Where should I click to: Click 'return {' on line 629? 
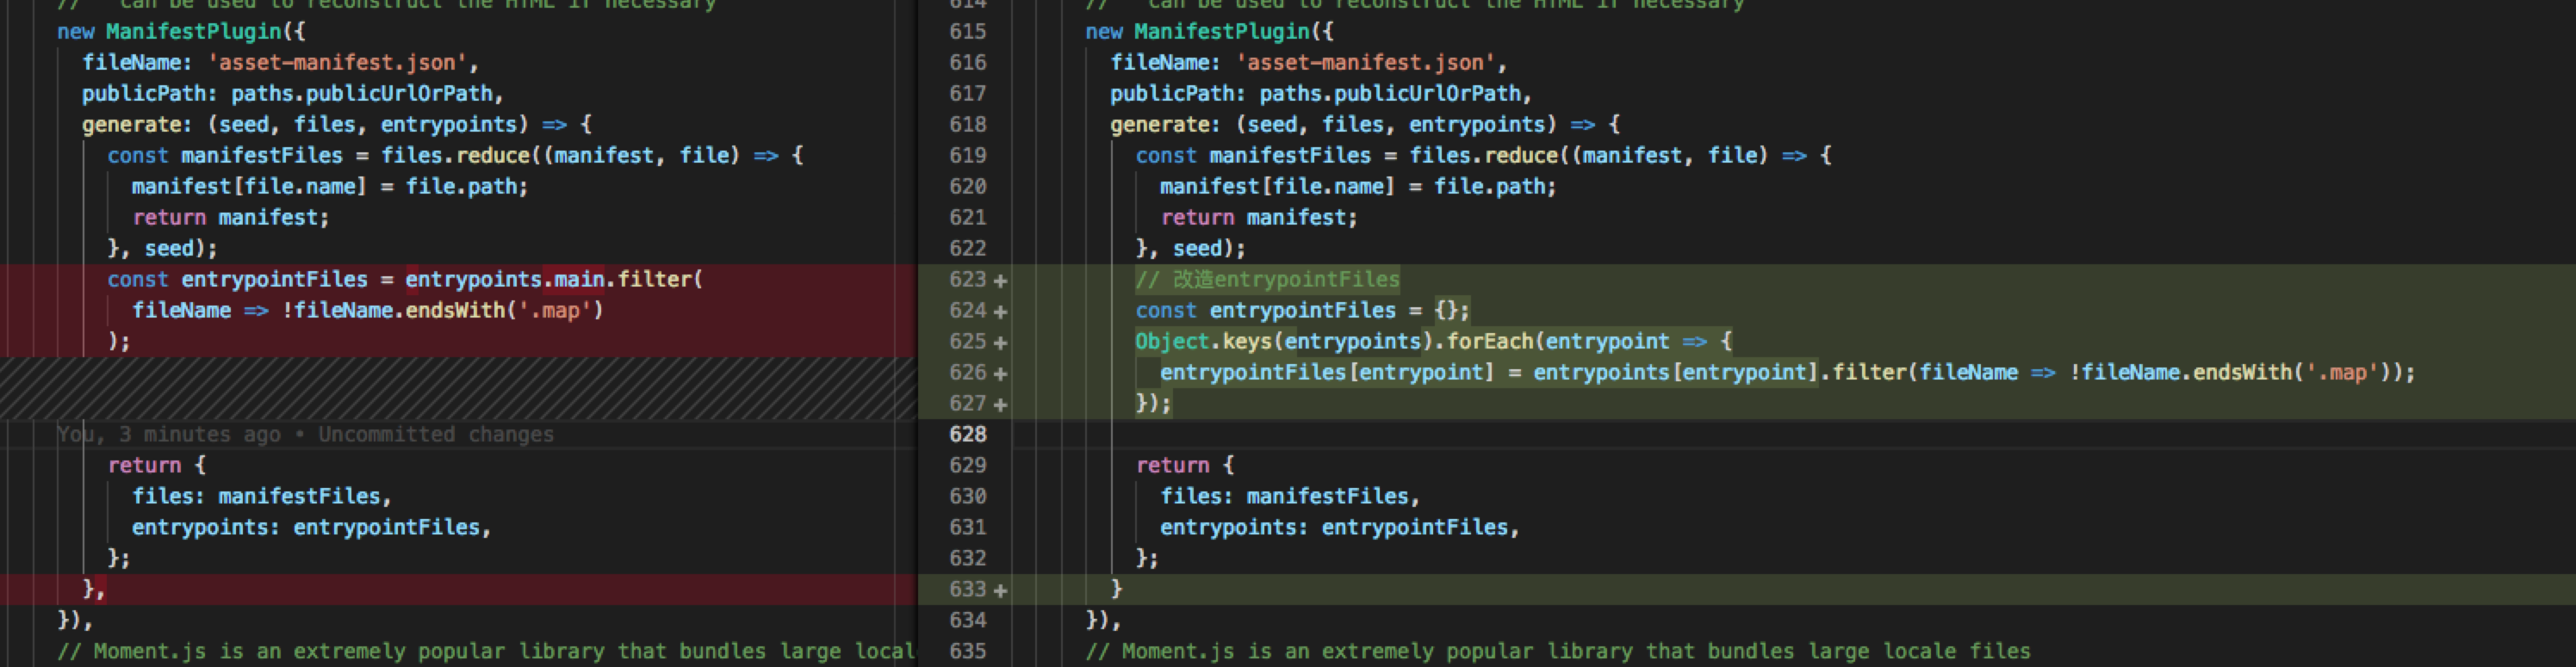coord(1185,466)
